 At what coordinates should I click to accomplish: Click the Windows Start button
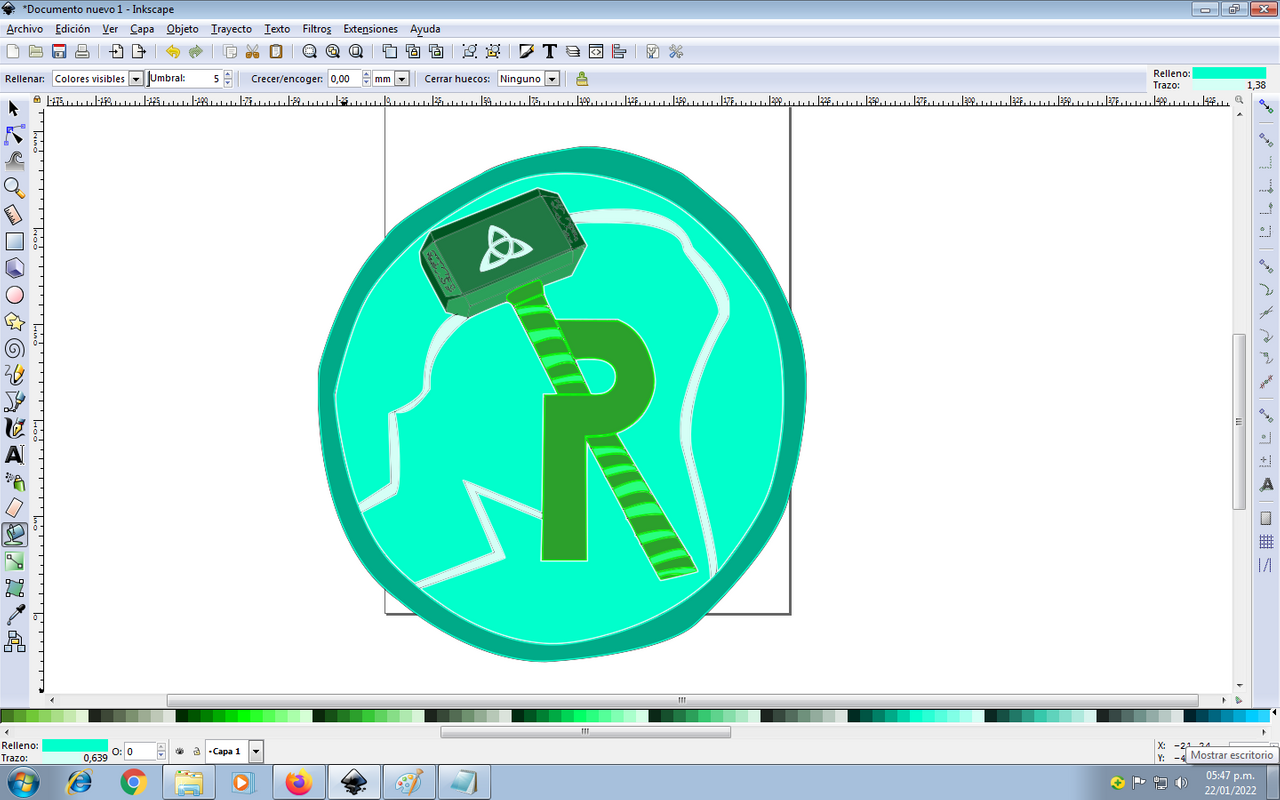coord(22,782)
